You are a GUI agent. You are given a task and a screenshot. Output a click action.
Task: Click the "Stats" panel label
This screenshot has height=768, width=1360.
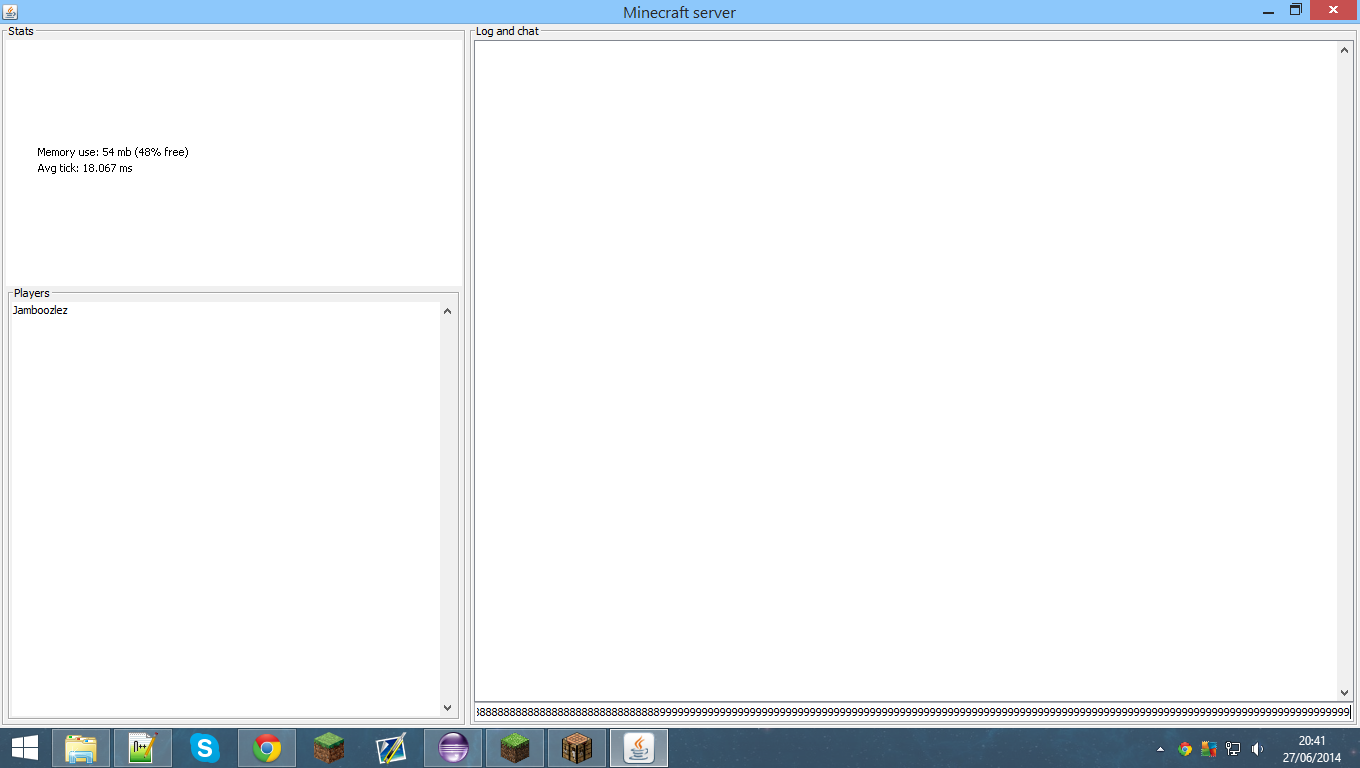[21, 31]
